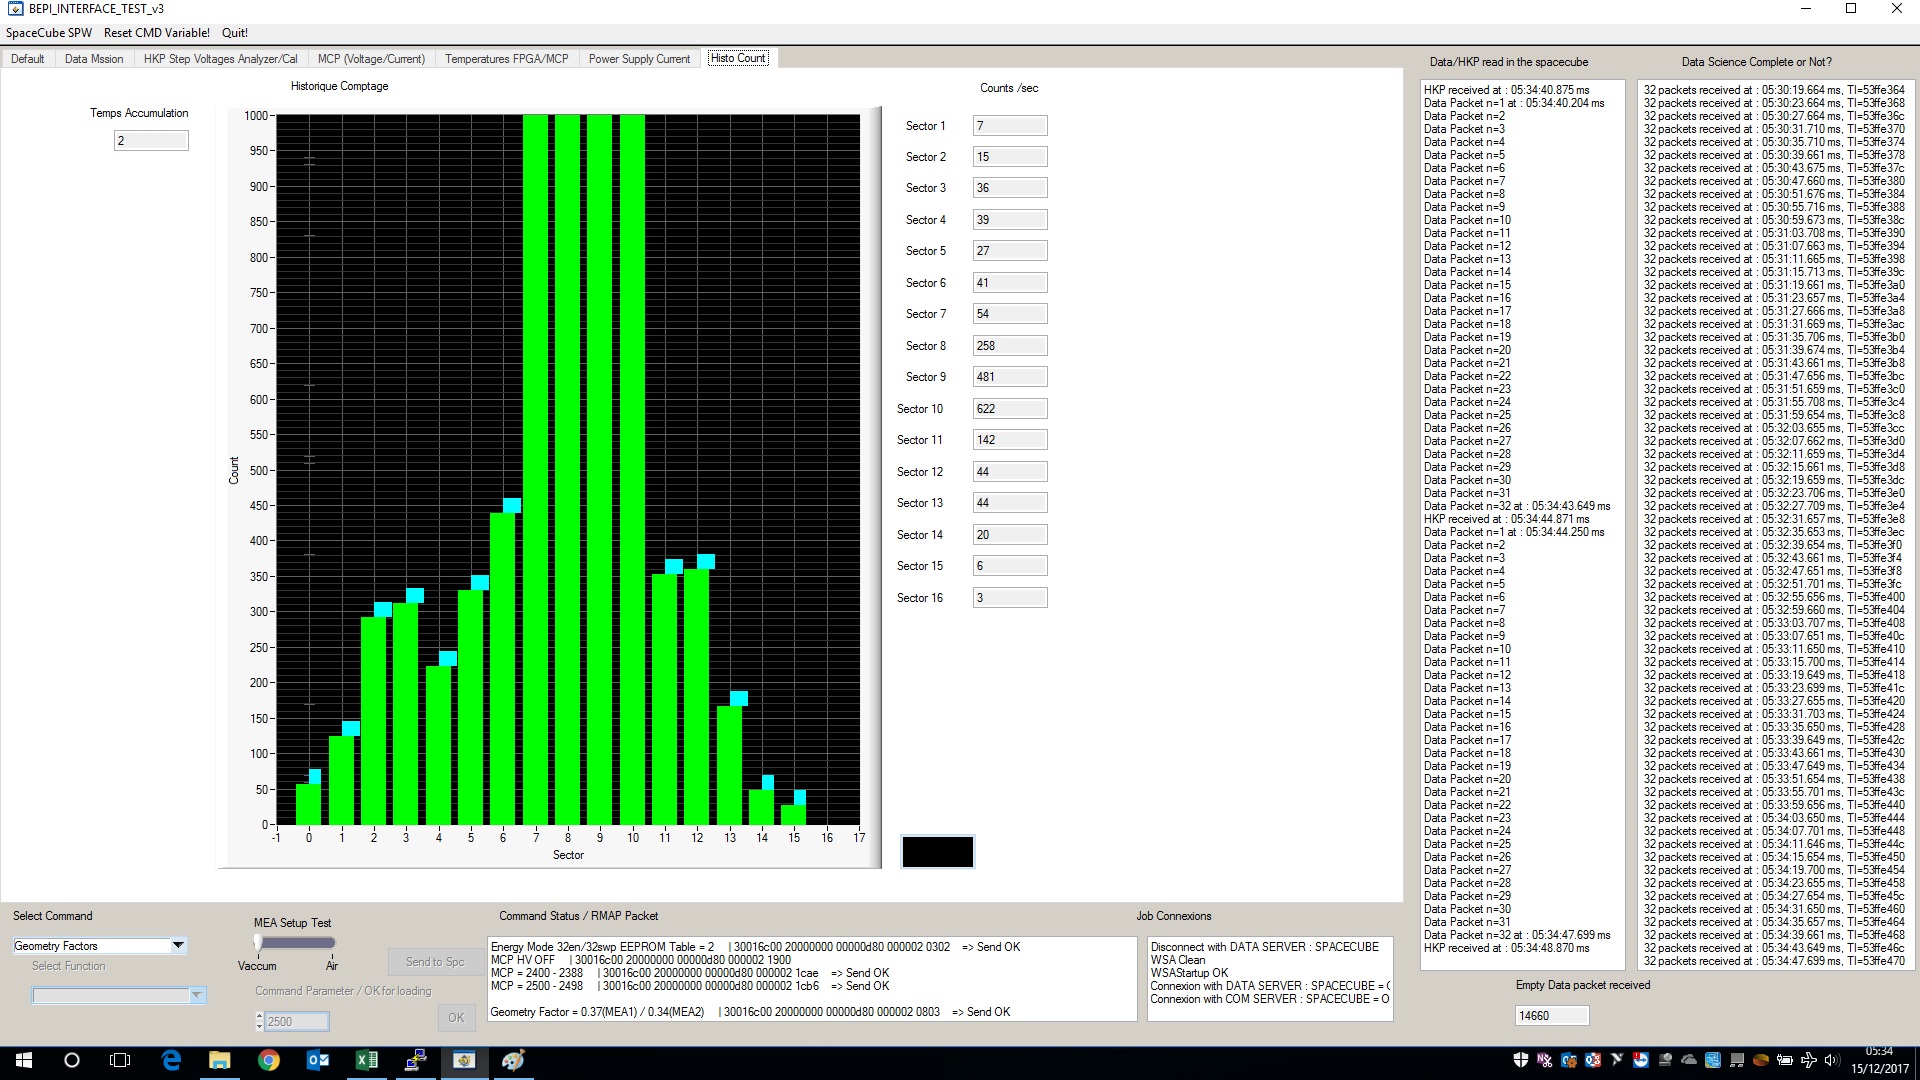
Task: Launch Microsoft Edge from the taskbar
Action: click(171, 1060)
